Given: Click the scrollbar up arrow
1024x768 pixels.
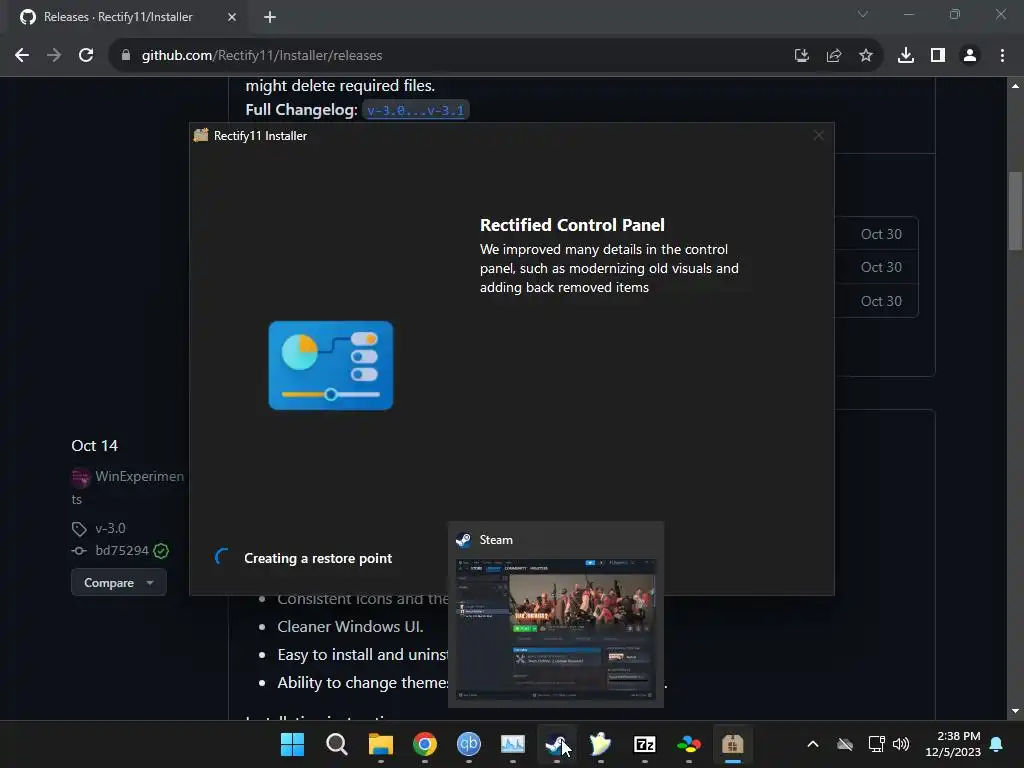Looking at the screenshot, I should [x=1015, y=86].
